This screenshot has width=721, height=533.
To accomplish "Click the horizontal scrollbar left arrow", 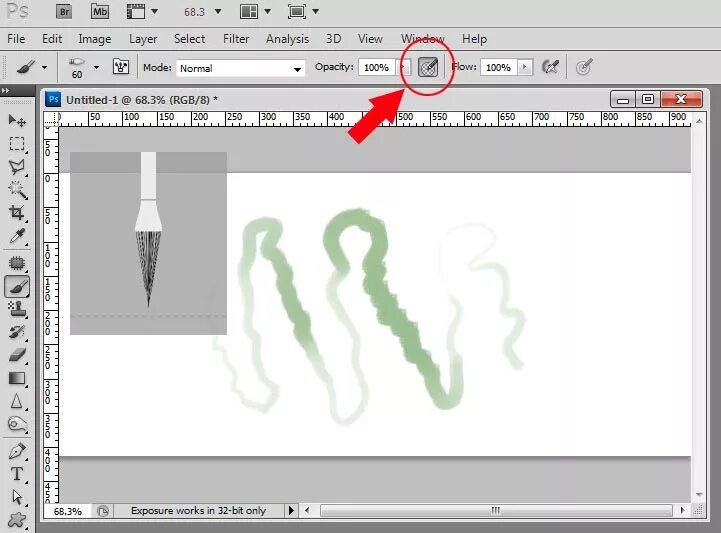I will 308,510.
